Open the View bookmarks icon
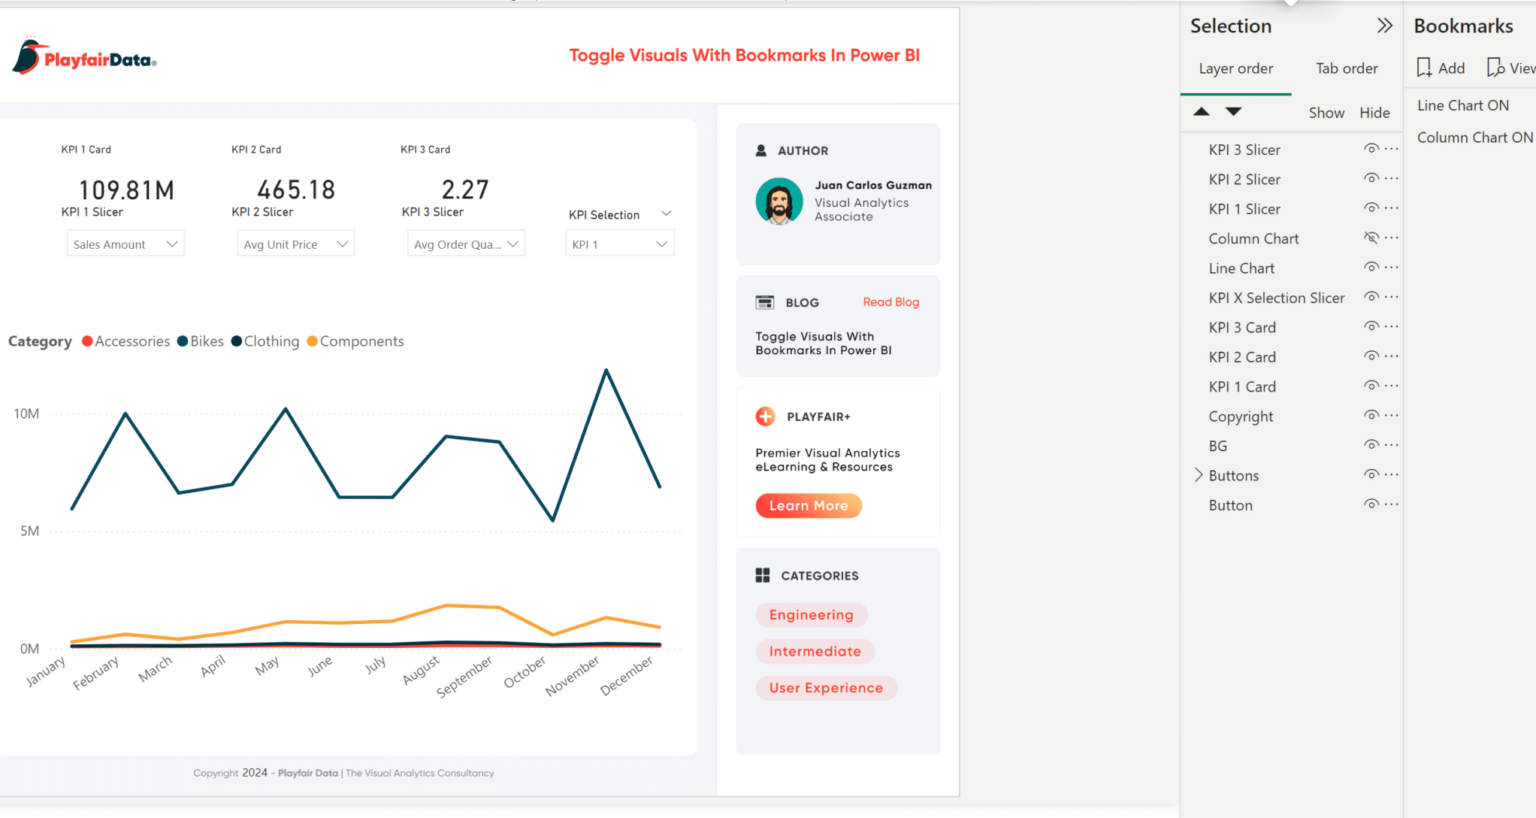 1496,68
